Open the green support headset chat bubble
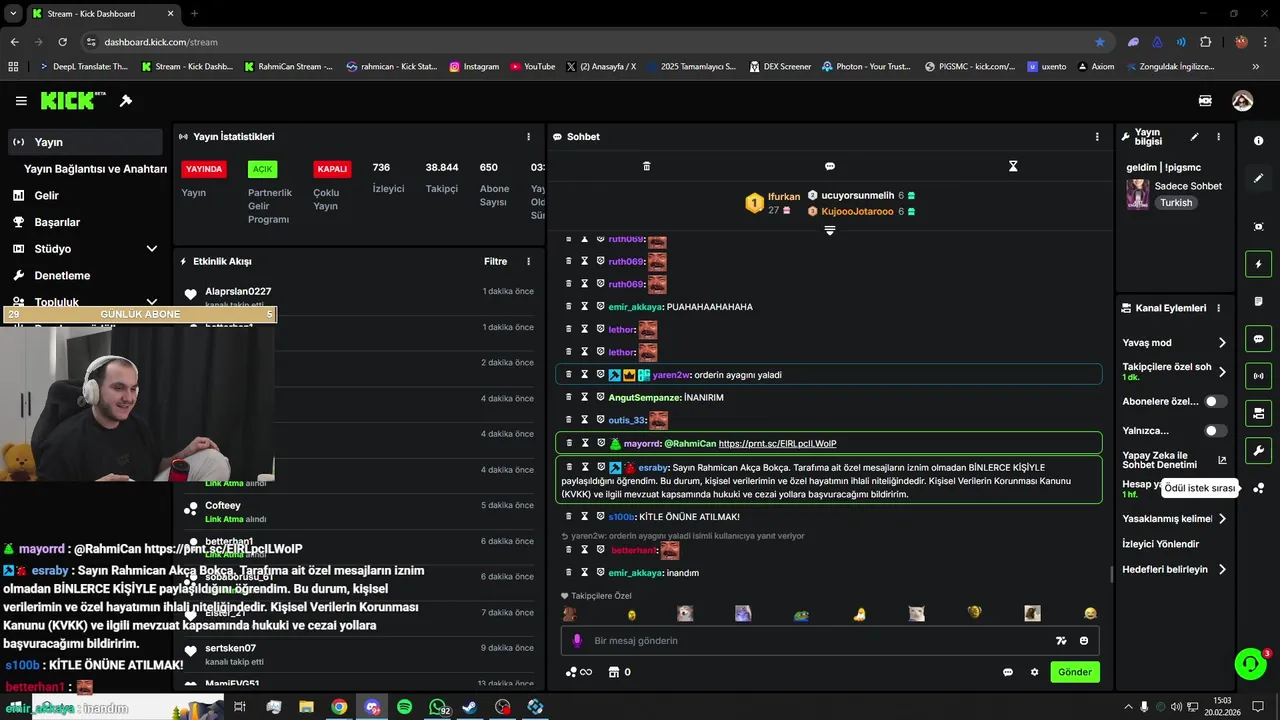 point(1250,664)
